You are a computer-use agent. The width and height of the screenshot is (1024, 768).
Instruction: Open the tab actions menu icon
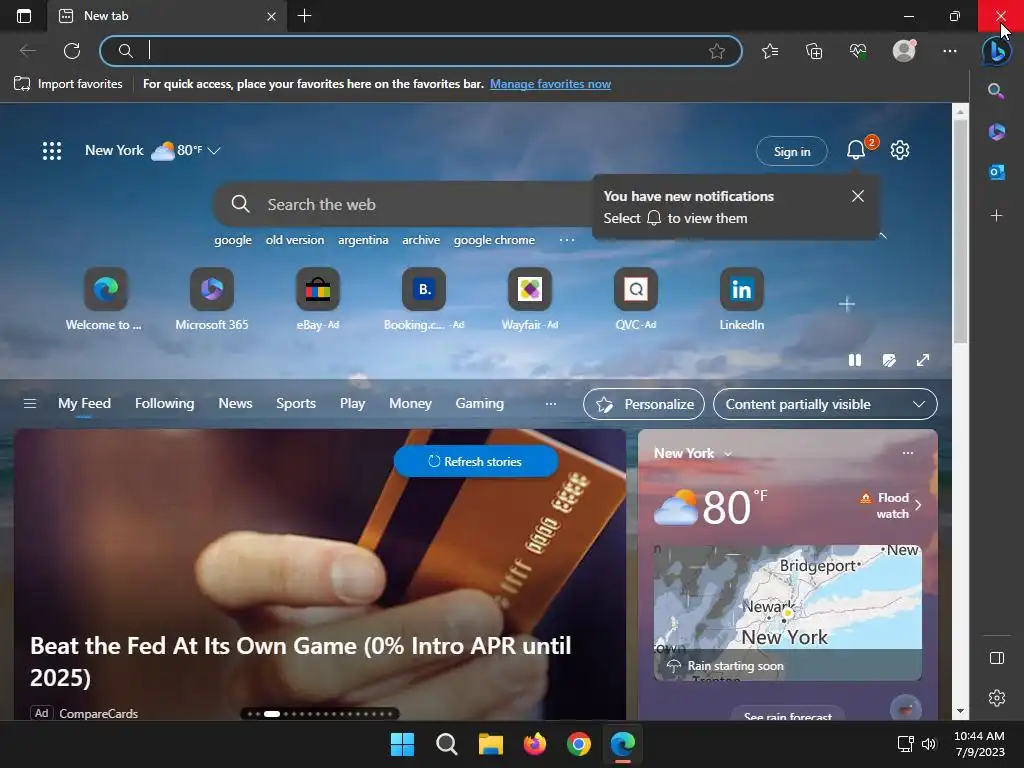(x=24, y=16)
